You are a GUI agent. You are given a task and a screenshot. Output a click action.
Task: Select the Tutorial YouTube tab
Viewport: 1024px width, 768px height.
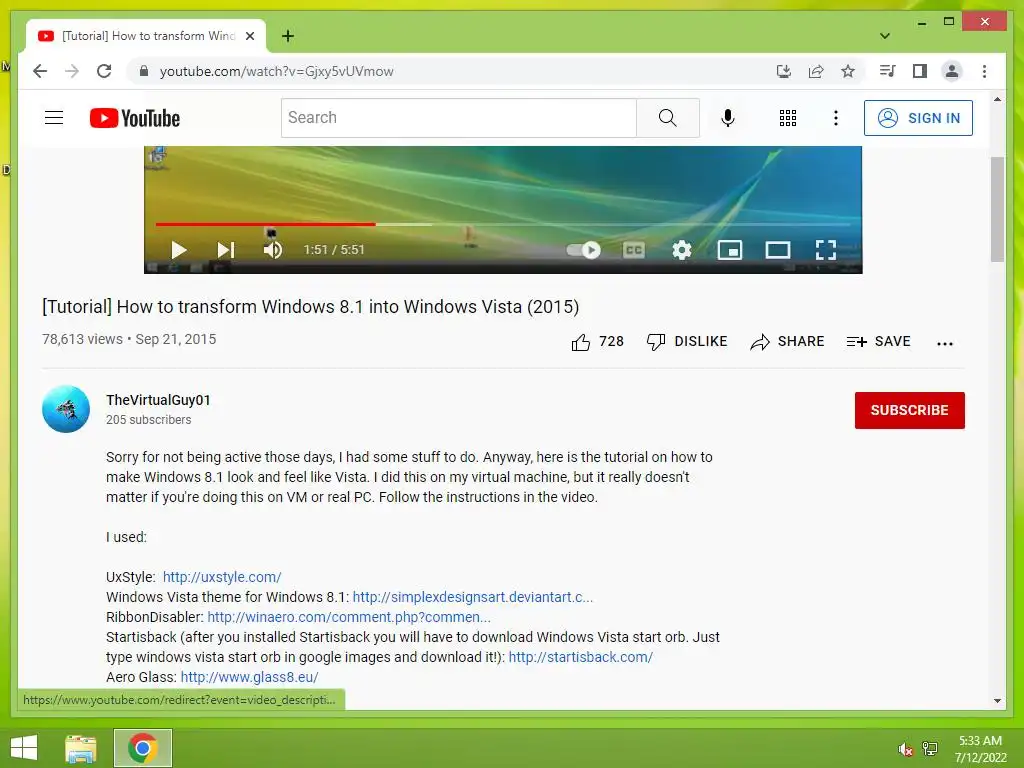click(146, 36)
